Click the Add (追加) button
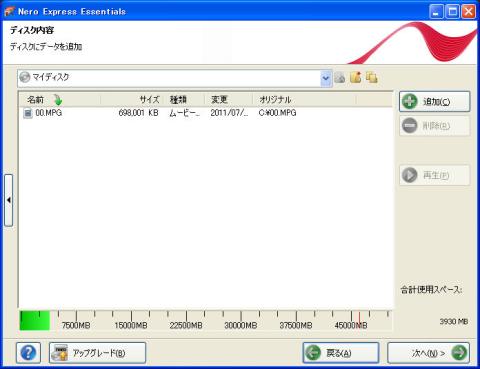 435,101
